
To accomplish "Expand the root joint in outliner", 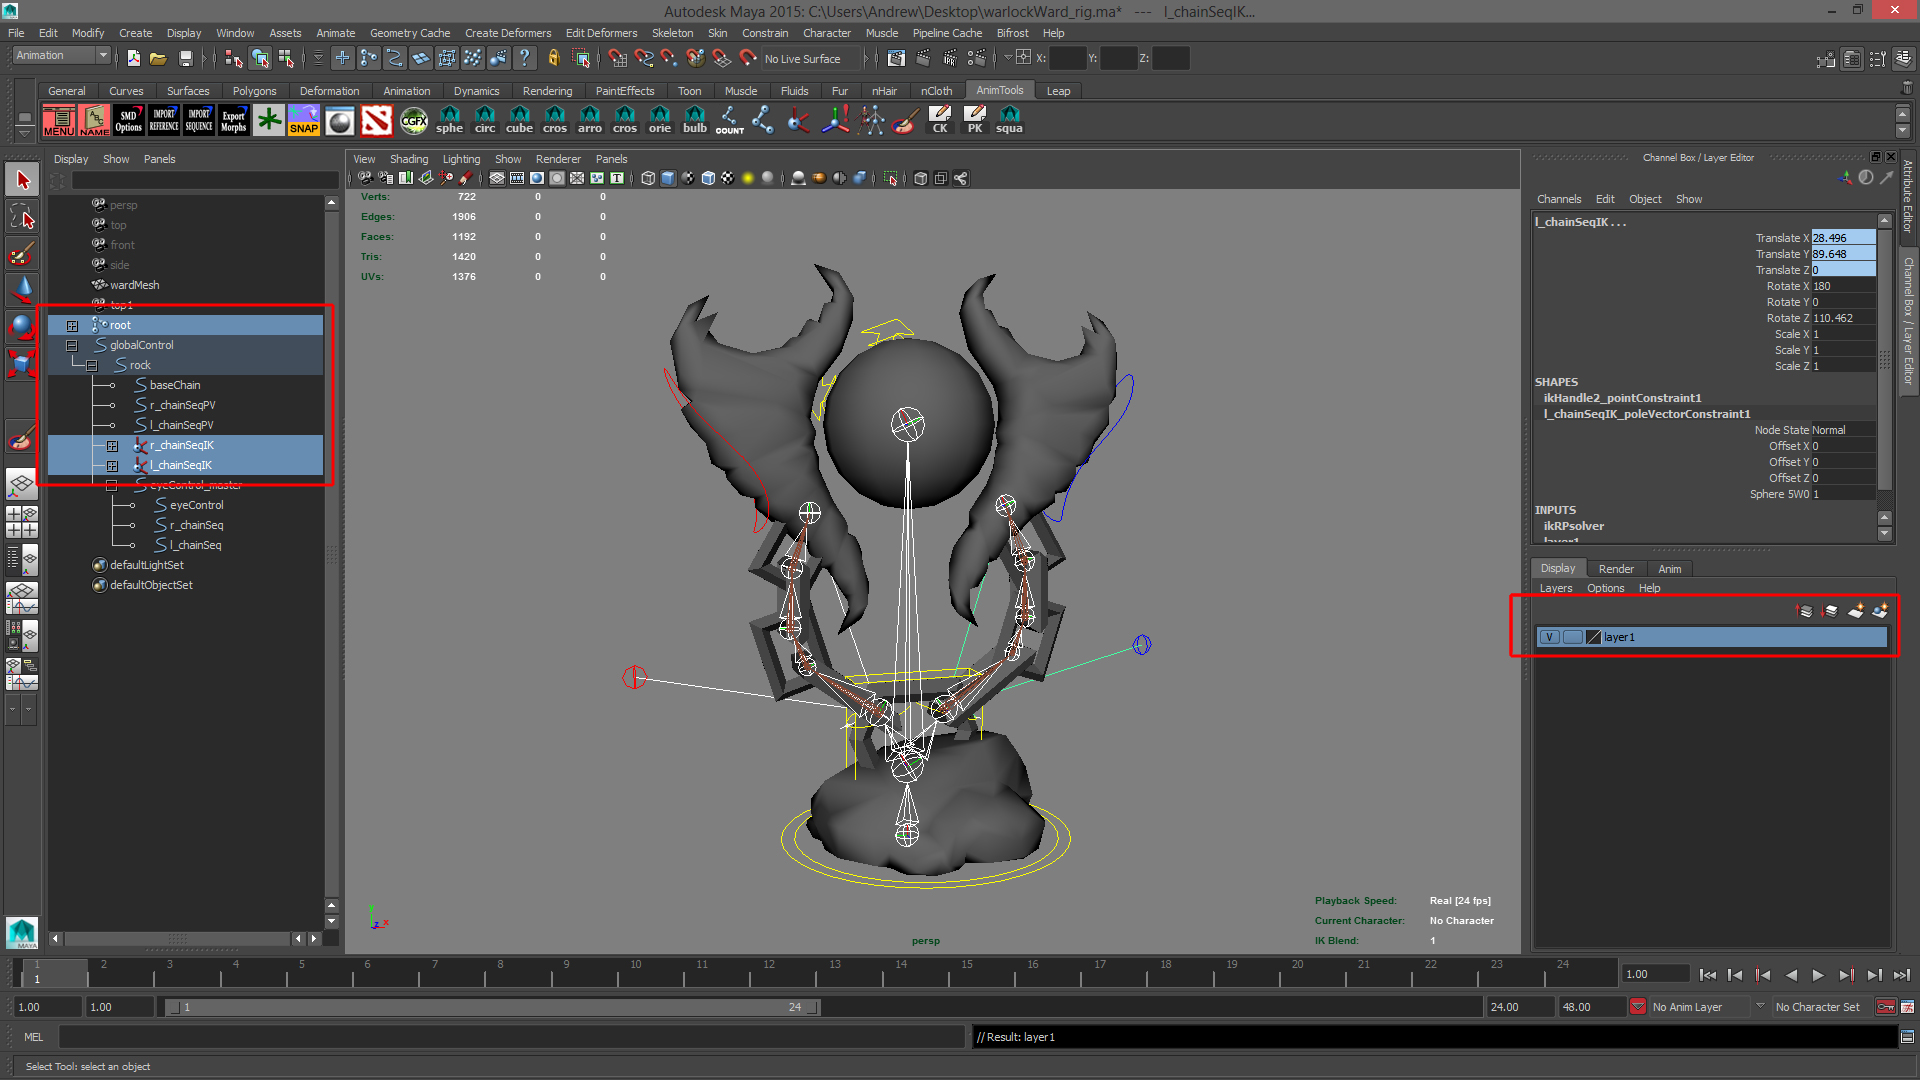I will (72, 326).
